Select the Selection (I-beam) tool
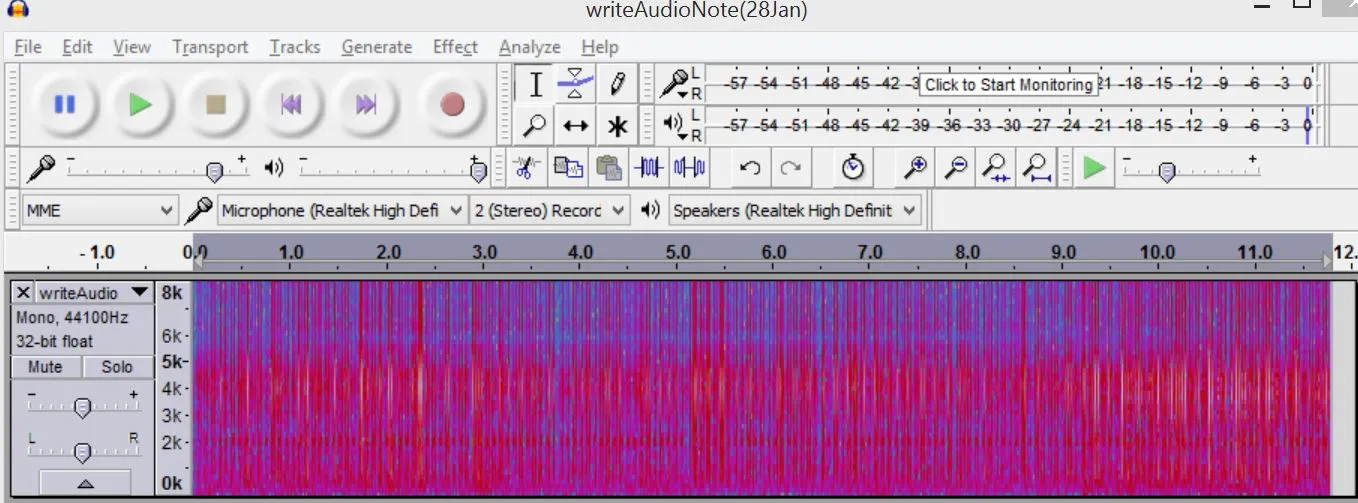 (x=535, y=85)
